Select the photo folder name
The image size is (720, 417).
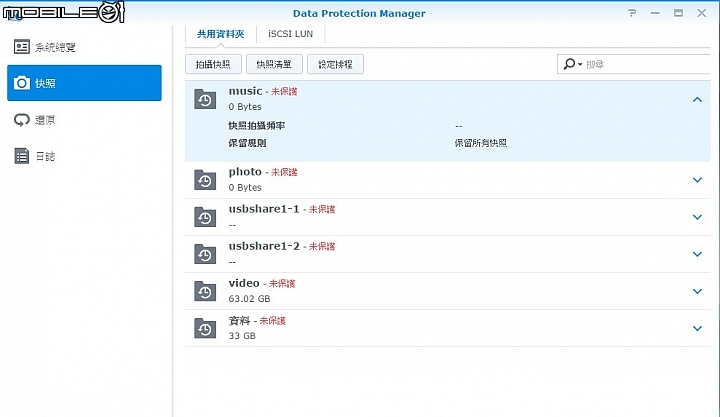[245, 172]
